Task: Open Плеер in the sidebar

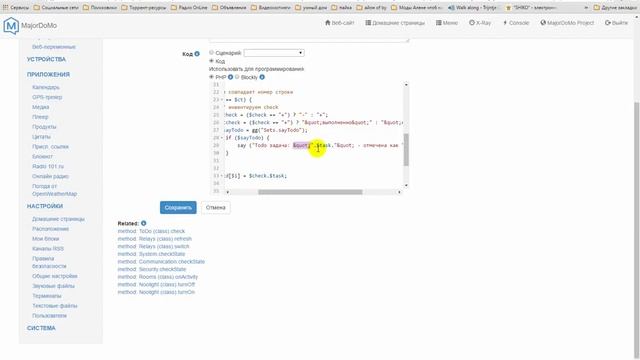Action: click(40, 117)
